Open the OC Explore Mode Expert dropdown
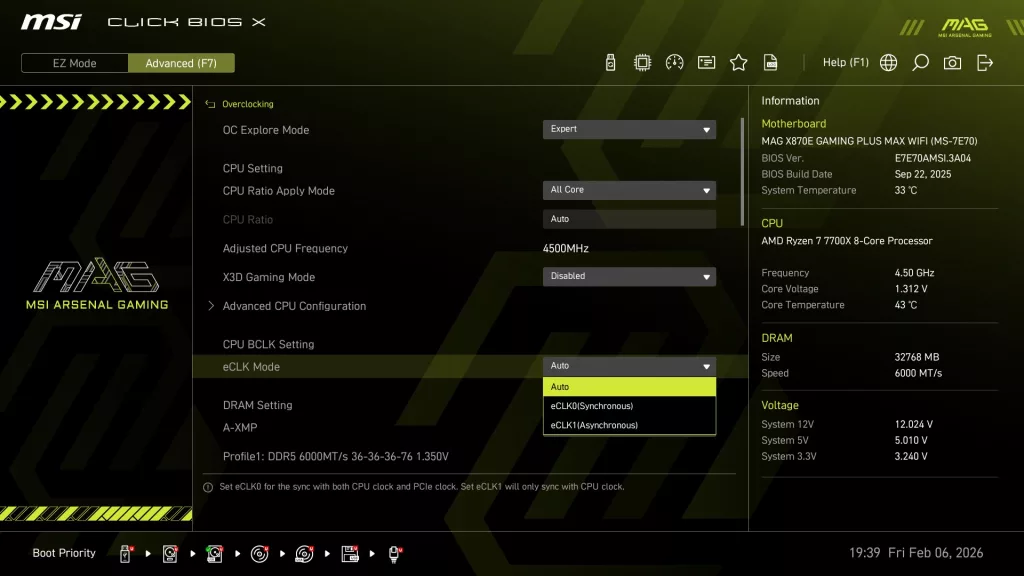This screenshot has height=576, width=1024. 629,129
